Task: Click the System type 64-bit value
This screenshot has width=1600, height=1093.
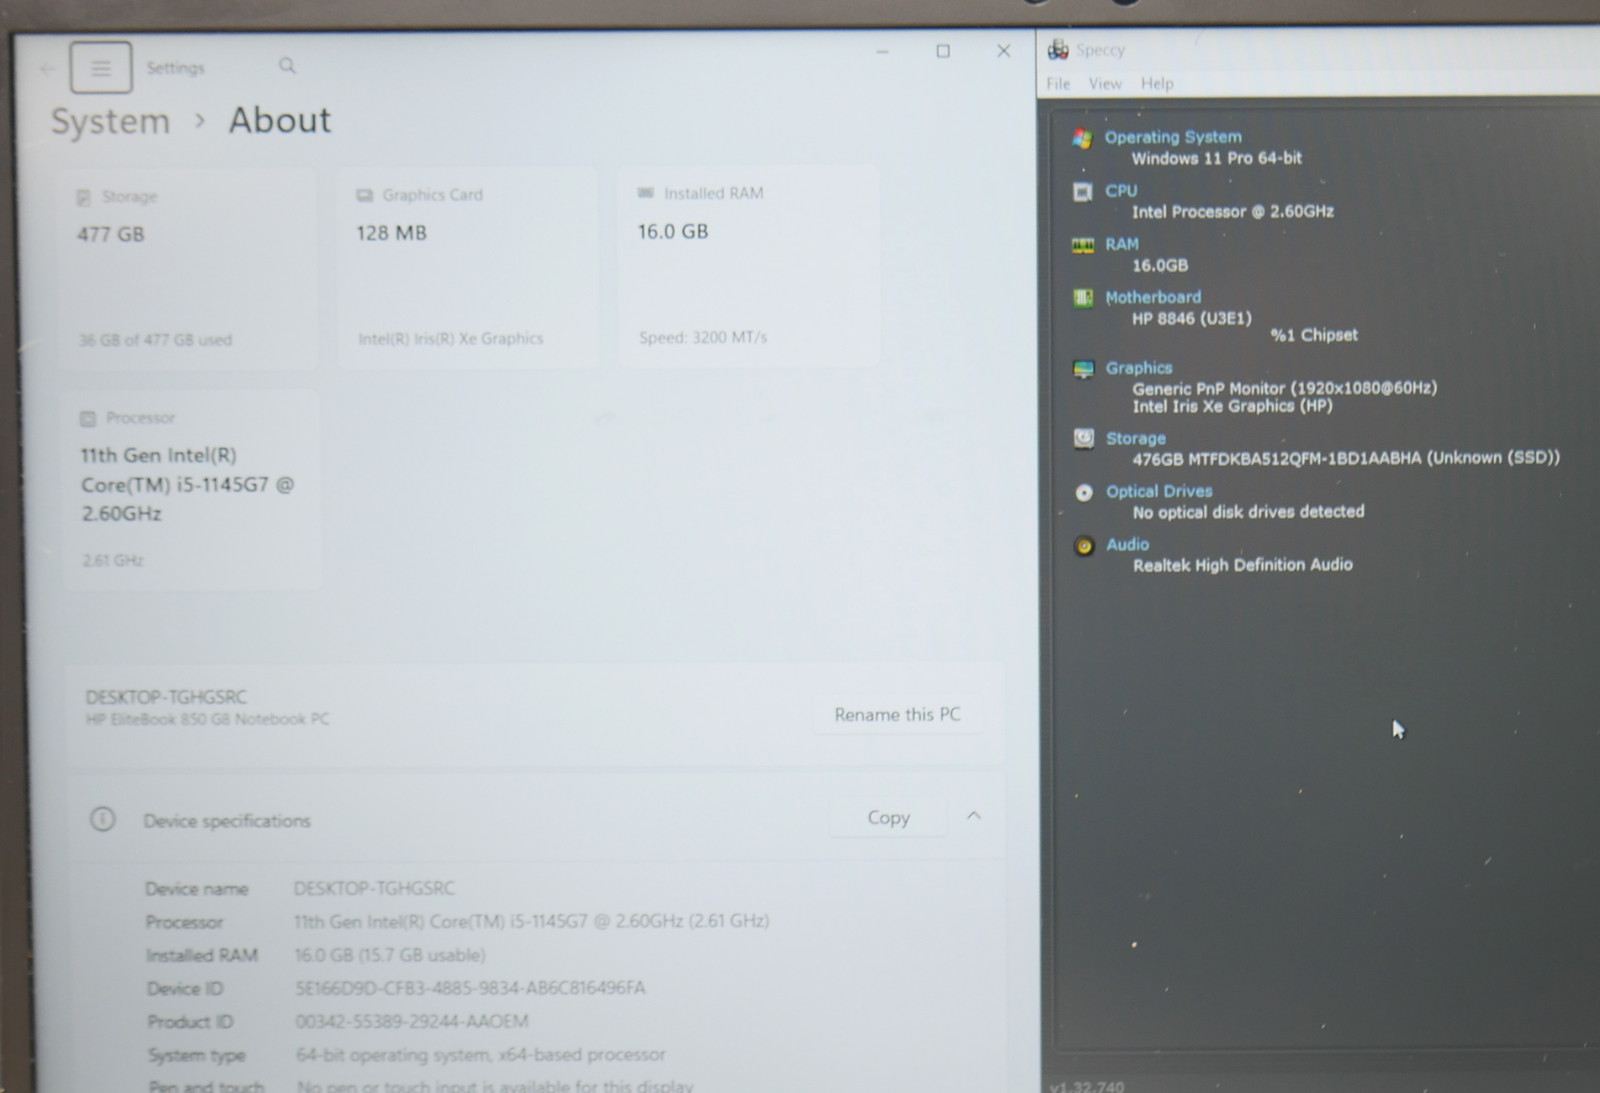Action: [481, 1054]
